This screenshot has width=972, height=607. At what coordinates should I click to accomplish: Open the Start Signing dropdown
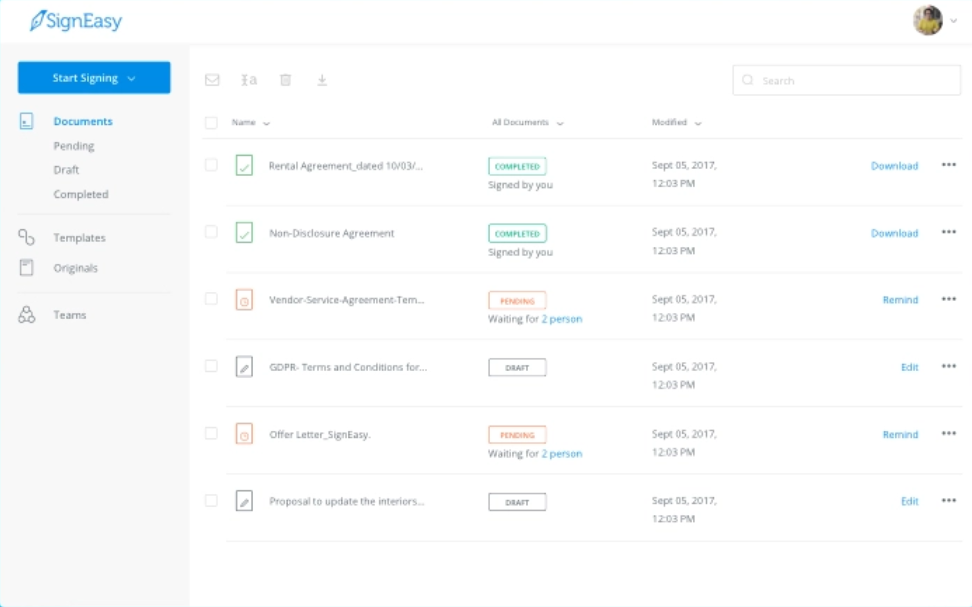[94, 78]
